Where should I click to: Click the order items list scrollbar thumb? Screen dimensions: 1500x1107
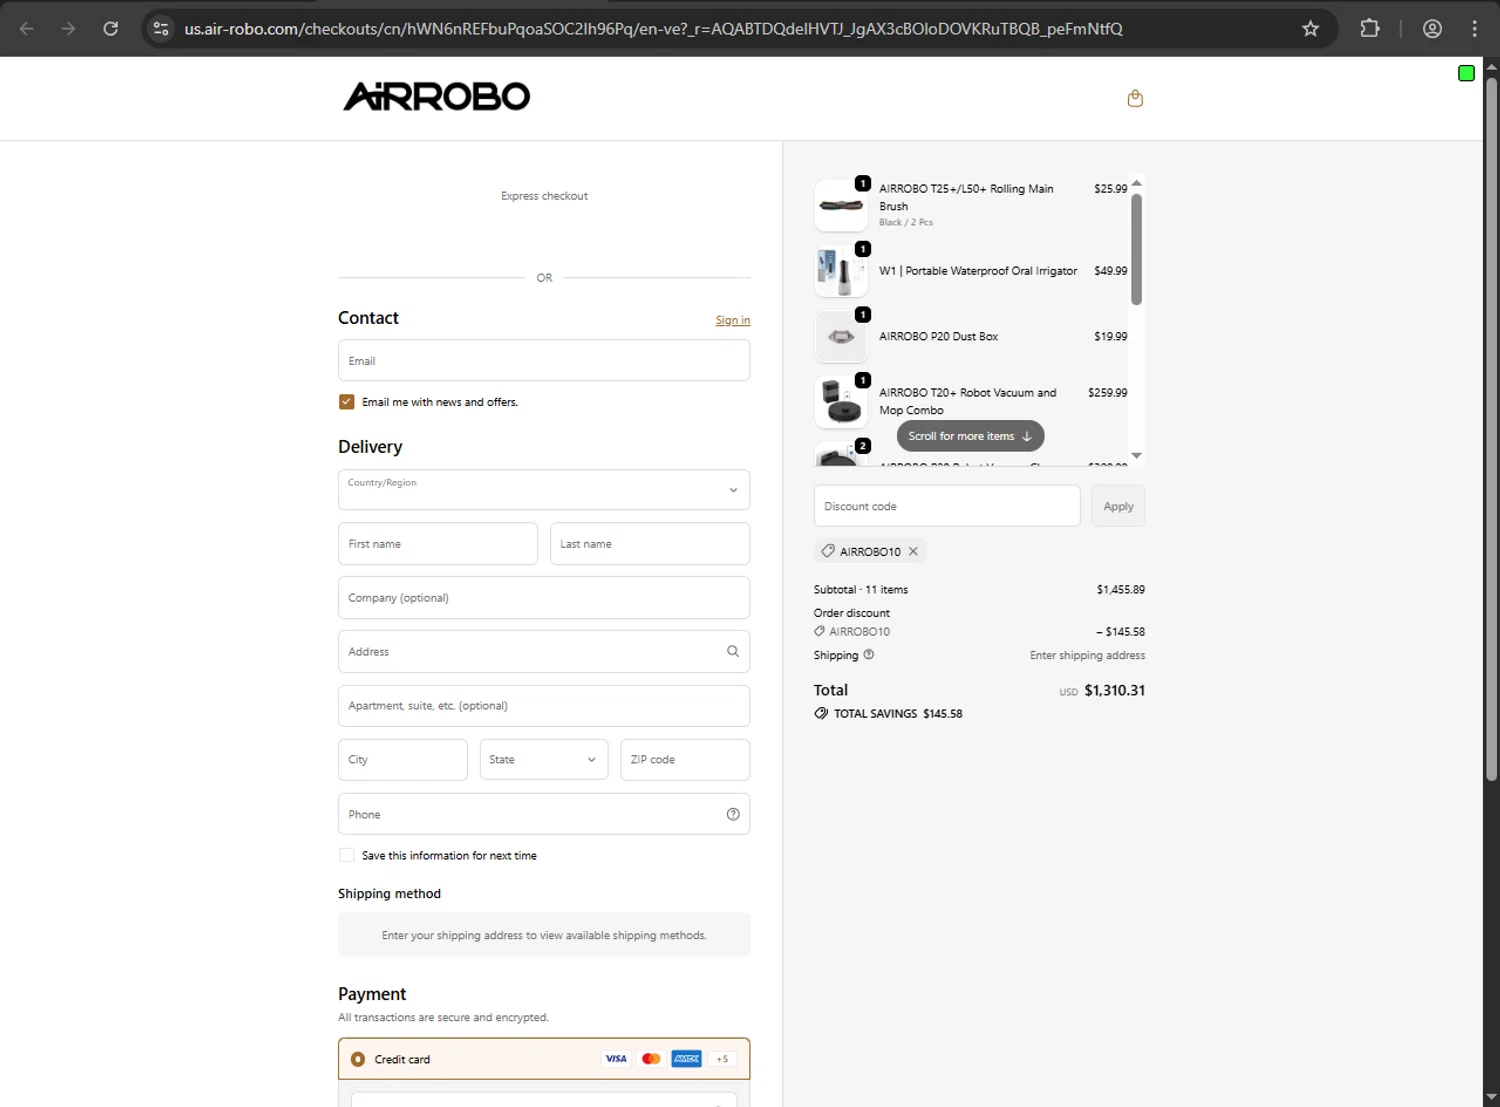tap(1136, 249)
